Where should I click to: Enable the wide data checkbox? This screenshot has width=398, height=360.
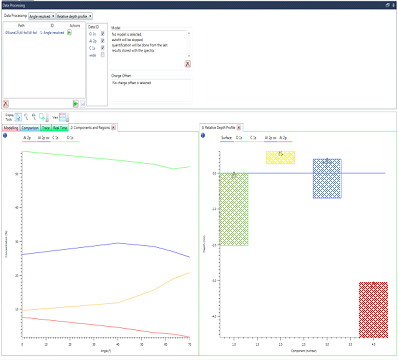tap(103, 55)
